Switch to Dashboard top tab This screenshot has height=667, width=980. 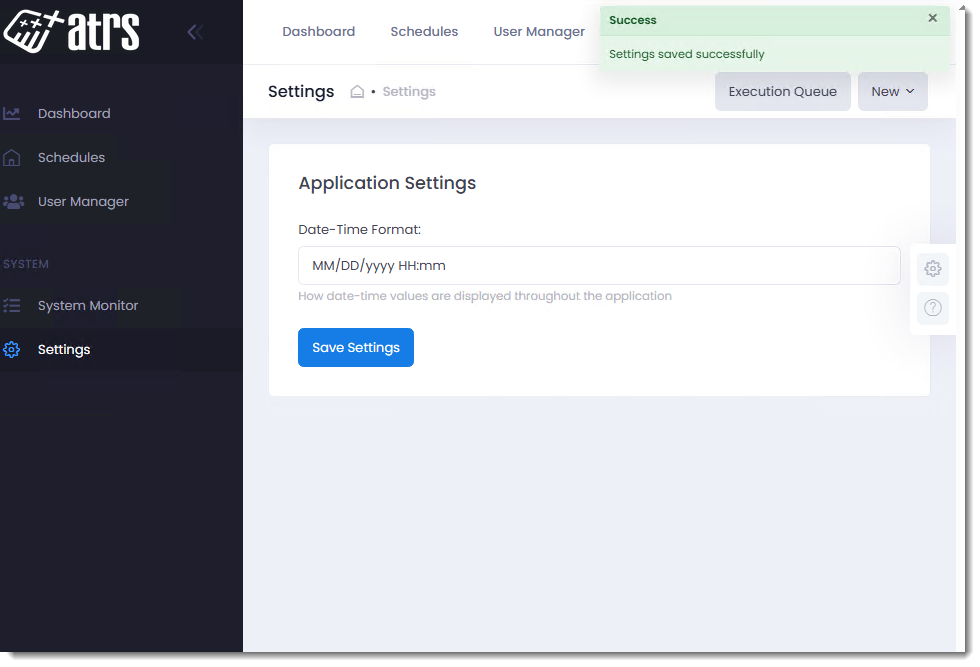point(318,32)
